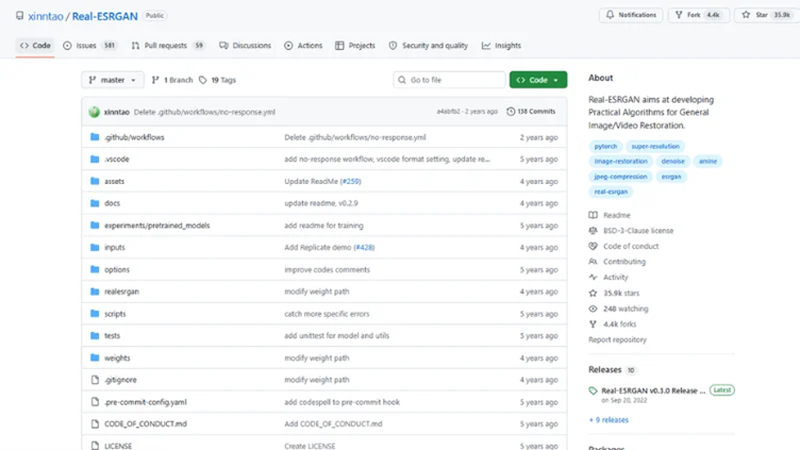View the 19 Tags link
Screen dimensions: 800x450
click(217, 80)
